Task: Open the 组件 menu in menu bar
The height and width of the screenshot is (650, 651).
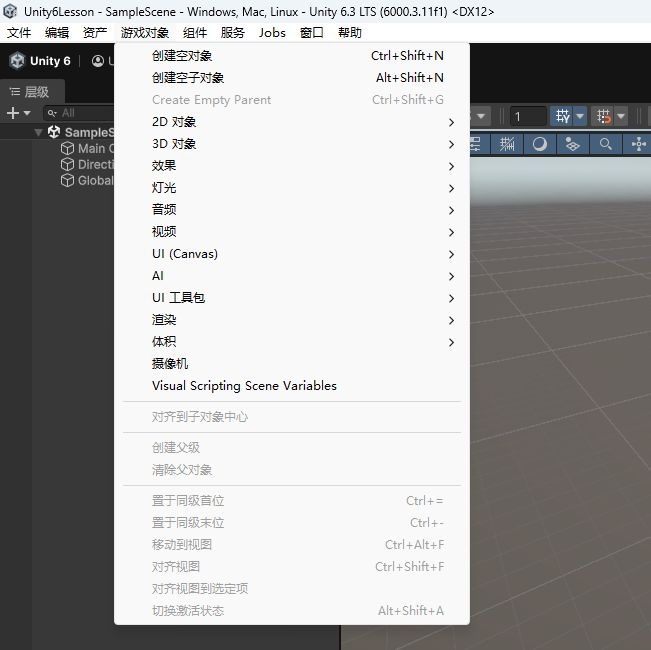Action: point(195,33)
